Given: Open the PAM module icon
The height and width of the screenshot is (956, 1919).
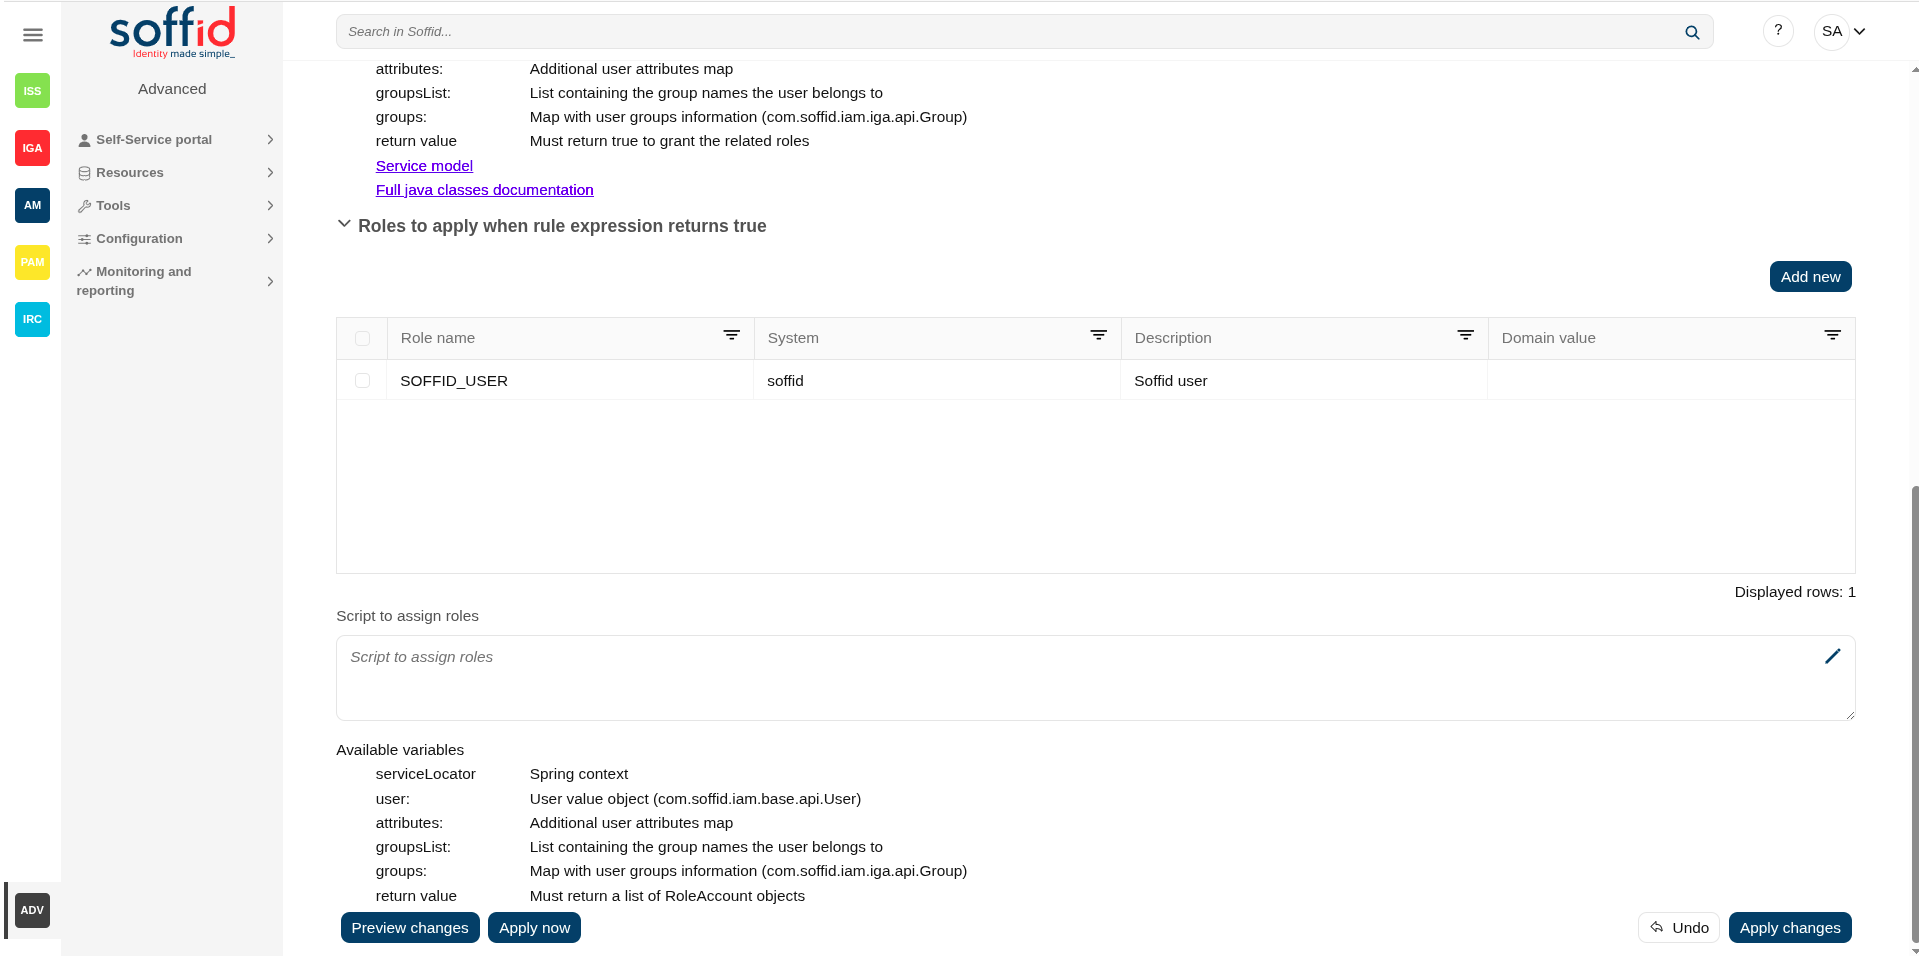Looking at the screenshot, I should [x=32, y=262].
